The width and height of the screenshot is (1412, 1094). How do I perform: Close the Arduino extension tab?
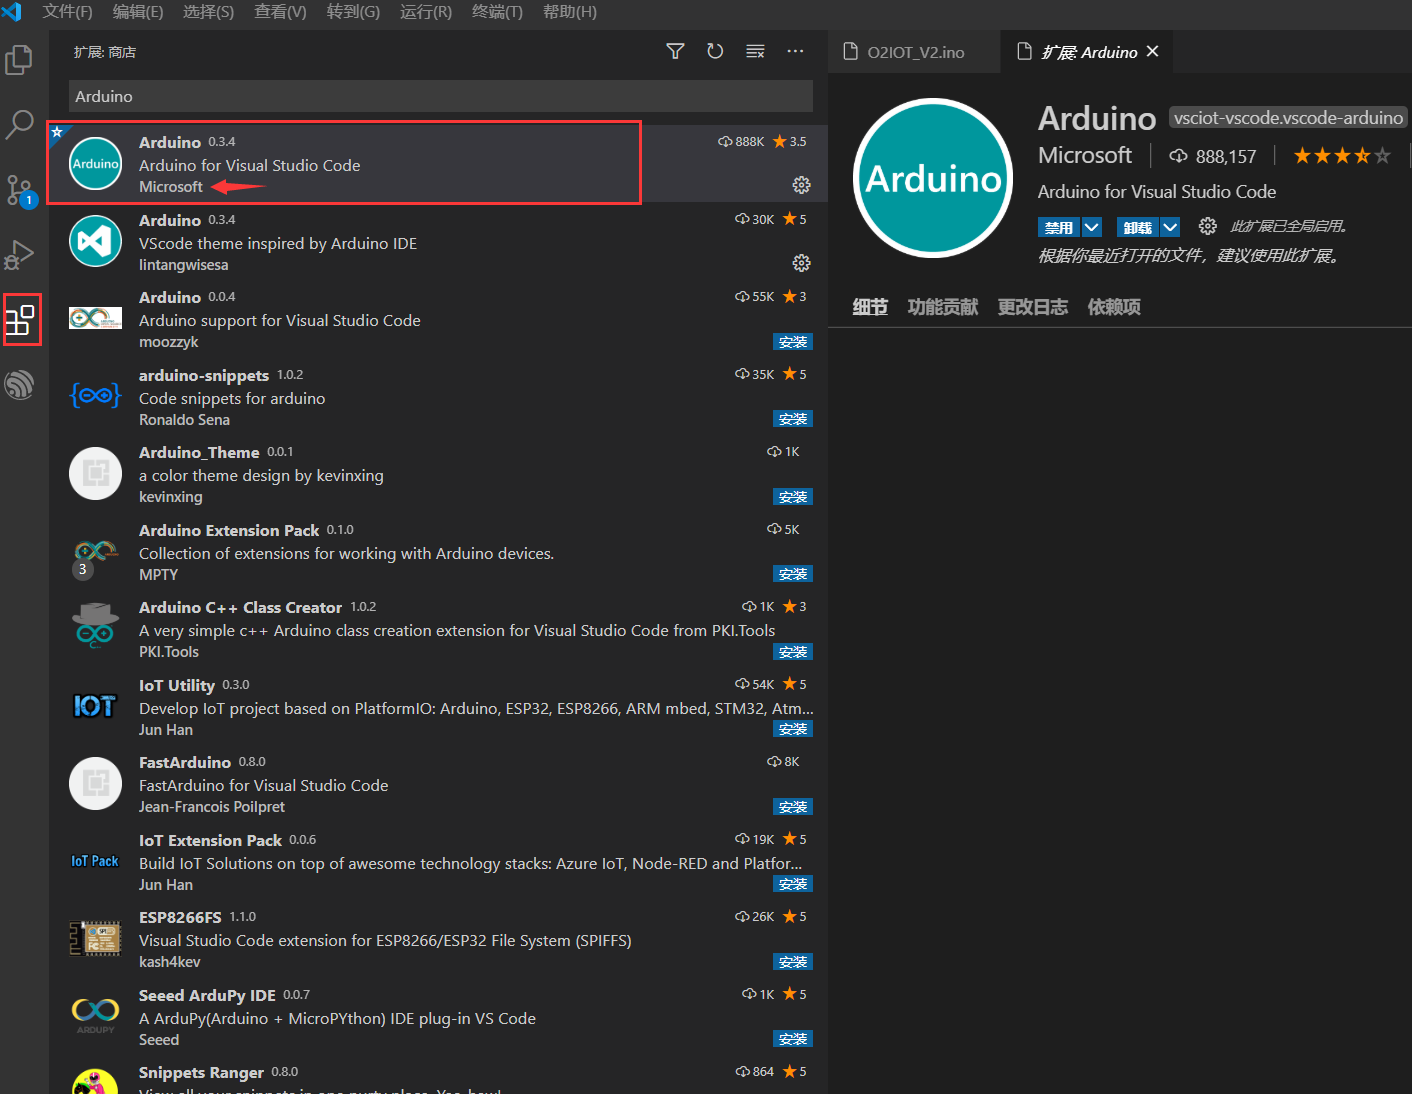click(x=1153, y=51)
